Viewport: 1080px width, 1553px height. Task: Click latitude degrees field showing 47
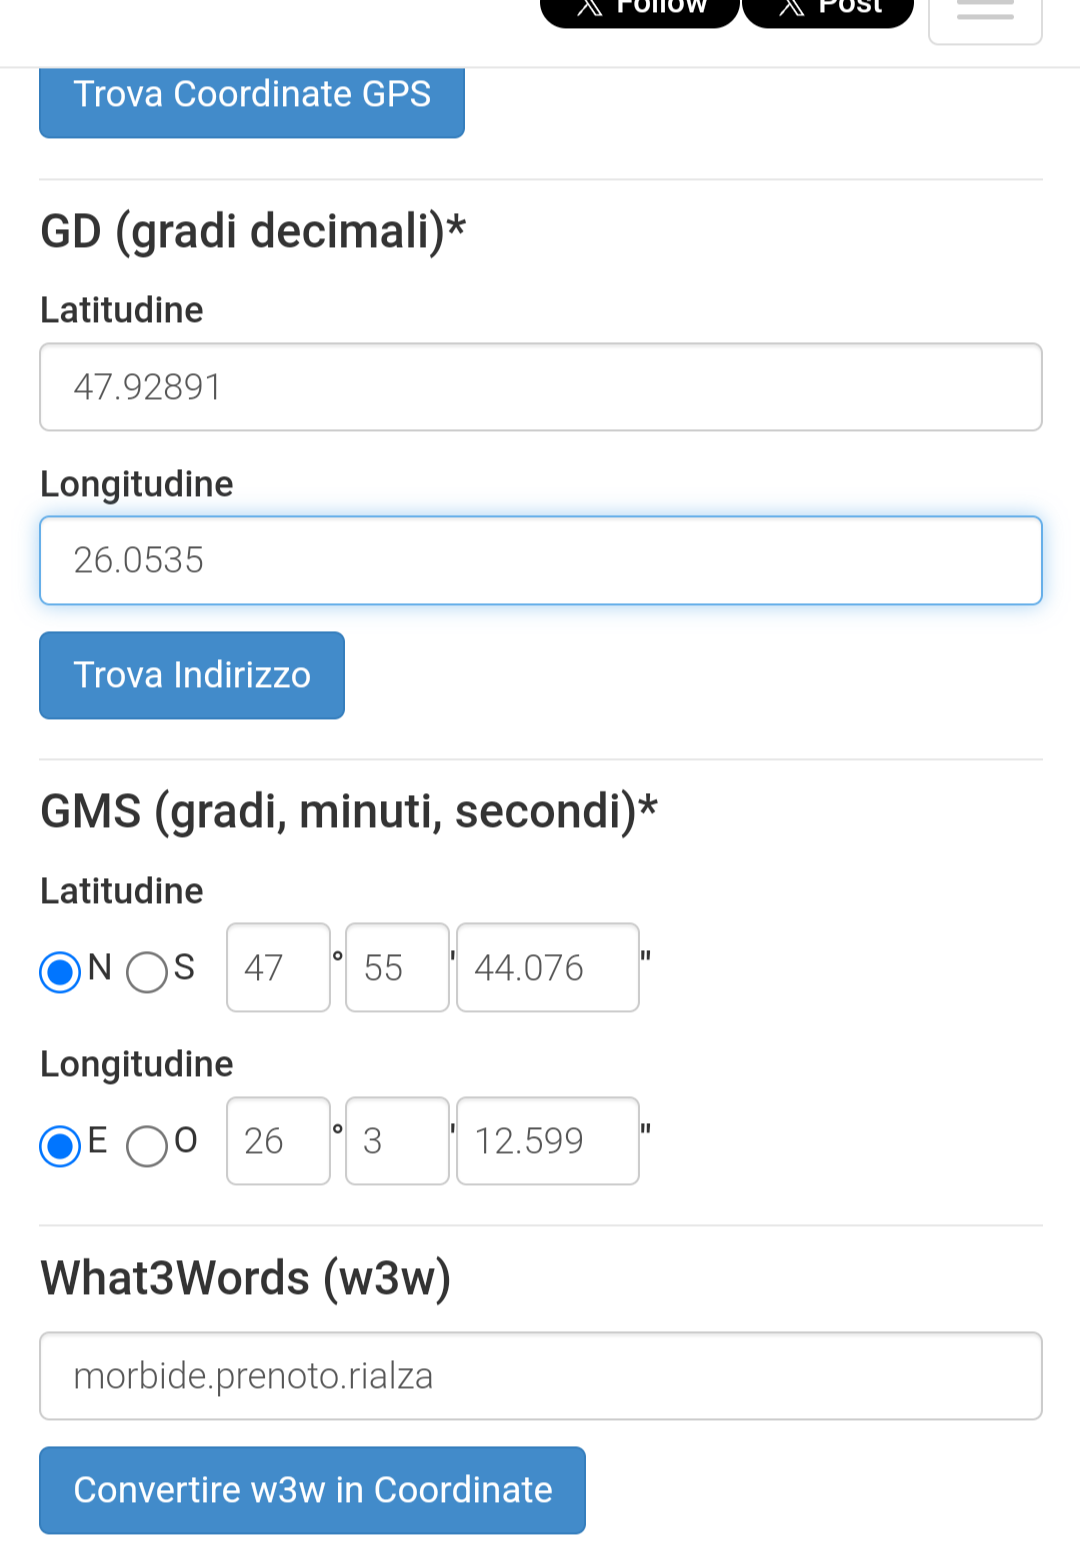278,967
